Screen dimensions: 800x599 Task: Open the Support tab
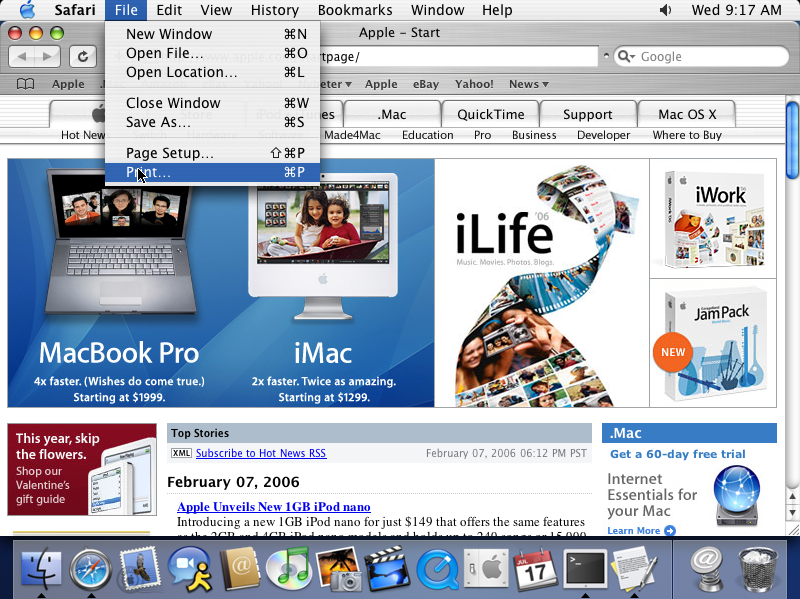point(588,114)
